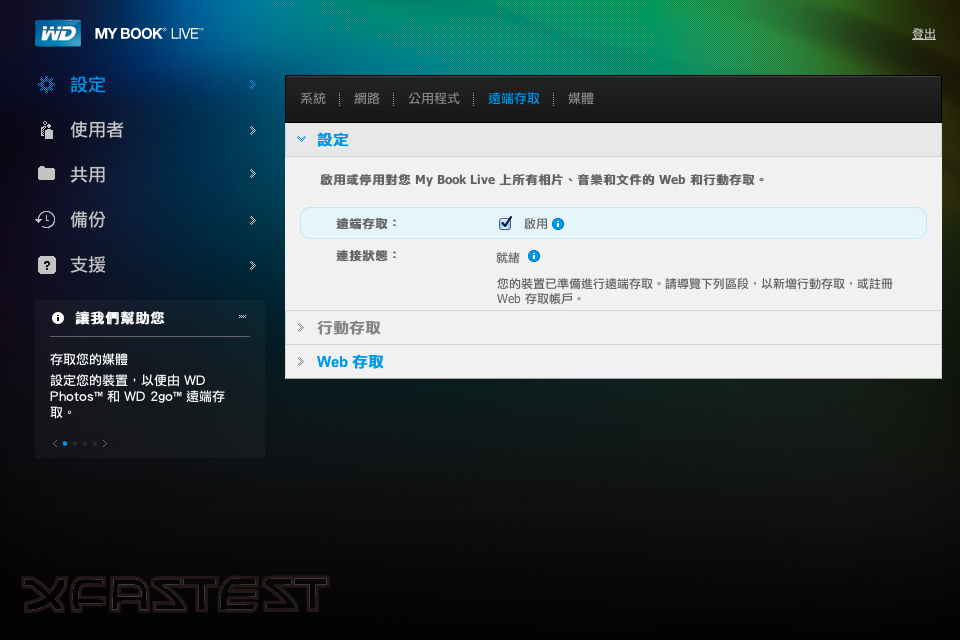
Task: Expand the Web 存取 section
Action: (x=350, y=362)
